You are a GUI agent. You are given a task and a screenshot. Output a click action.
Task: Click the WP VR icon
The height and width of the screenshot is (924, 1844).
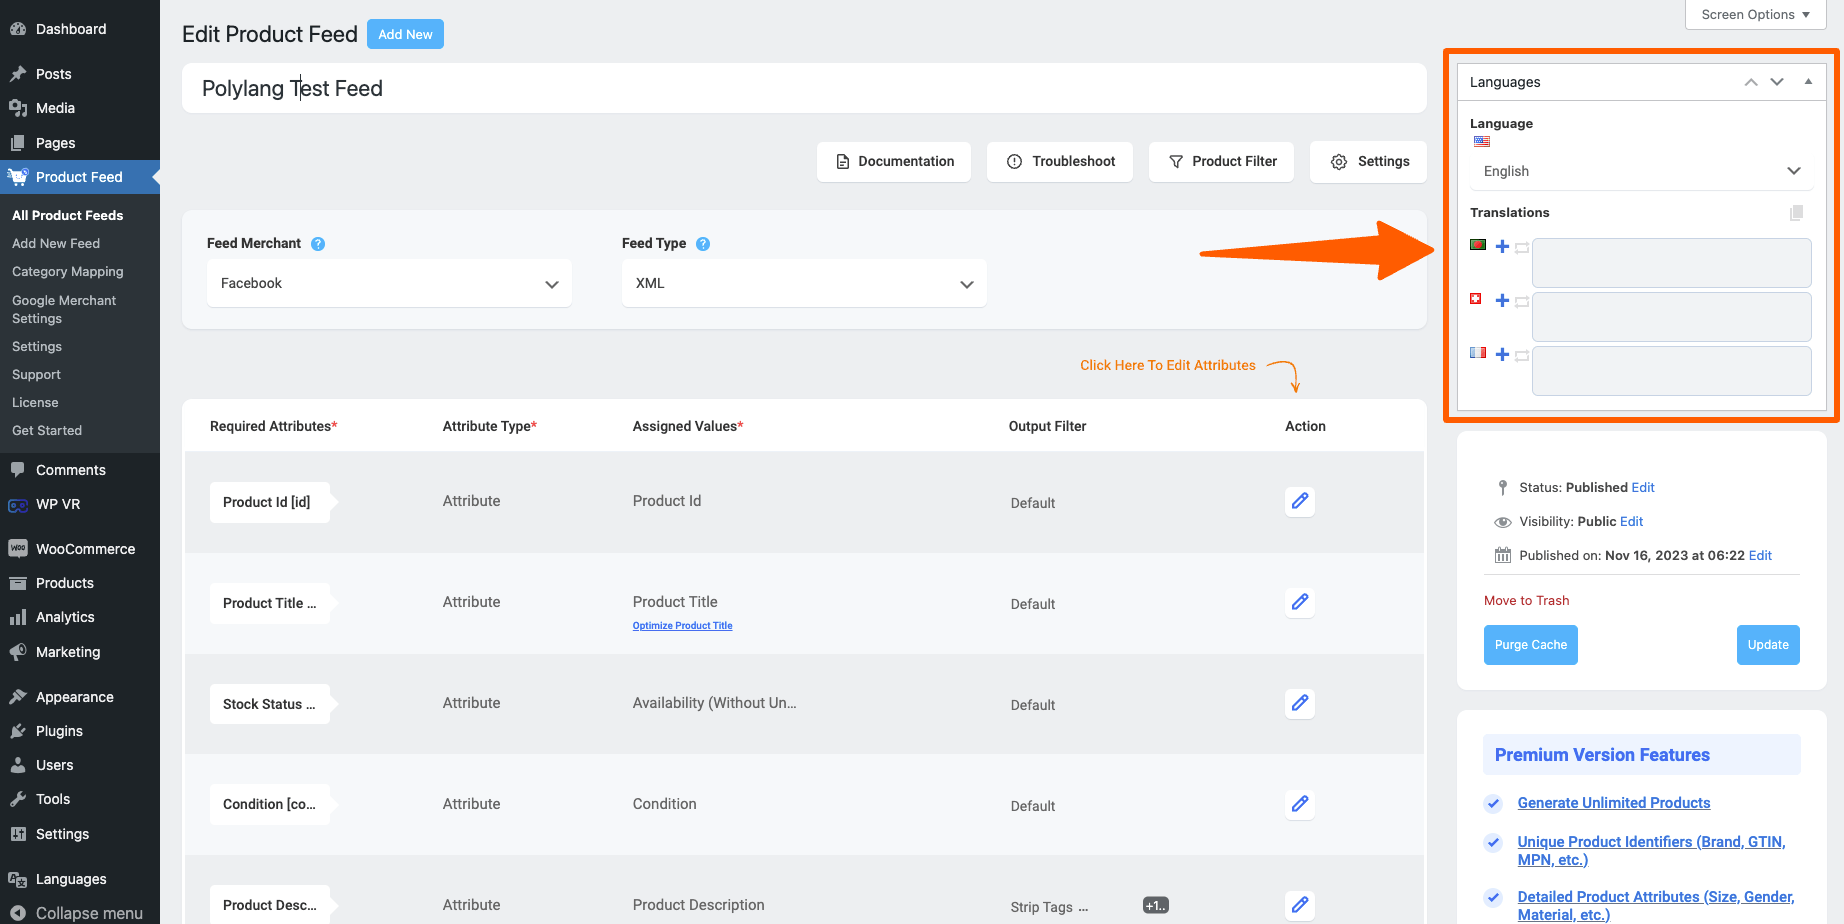[x=18, y=505]
